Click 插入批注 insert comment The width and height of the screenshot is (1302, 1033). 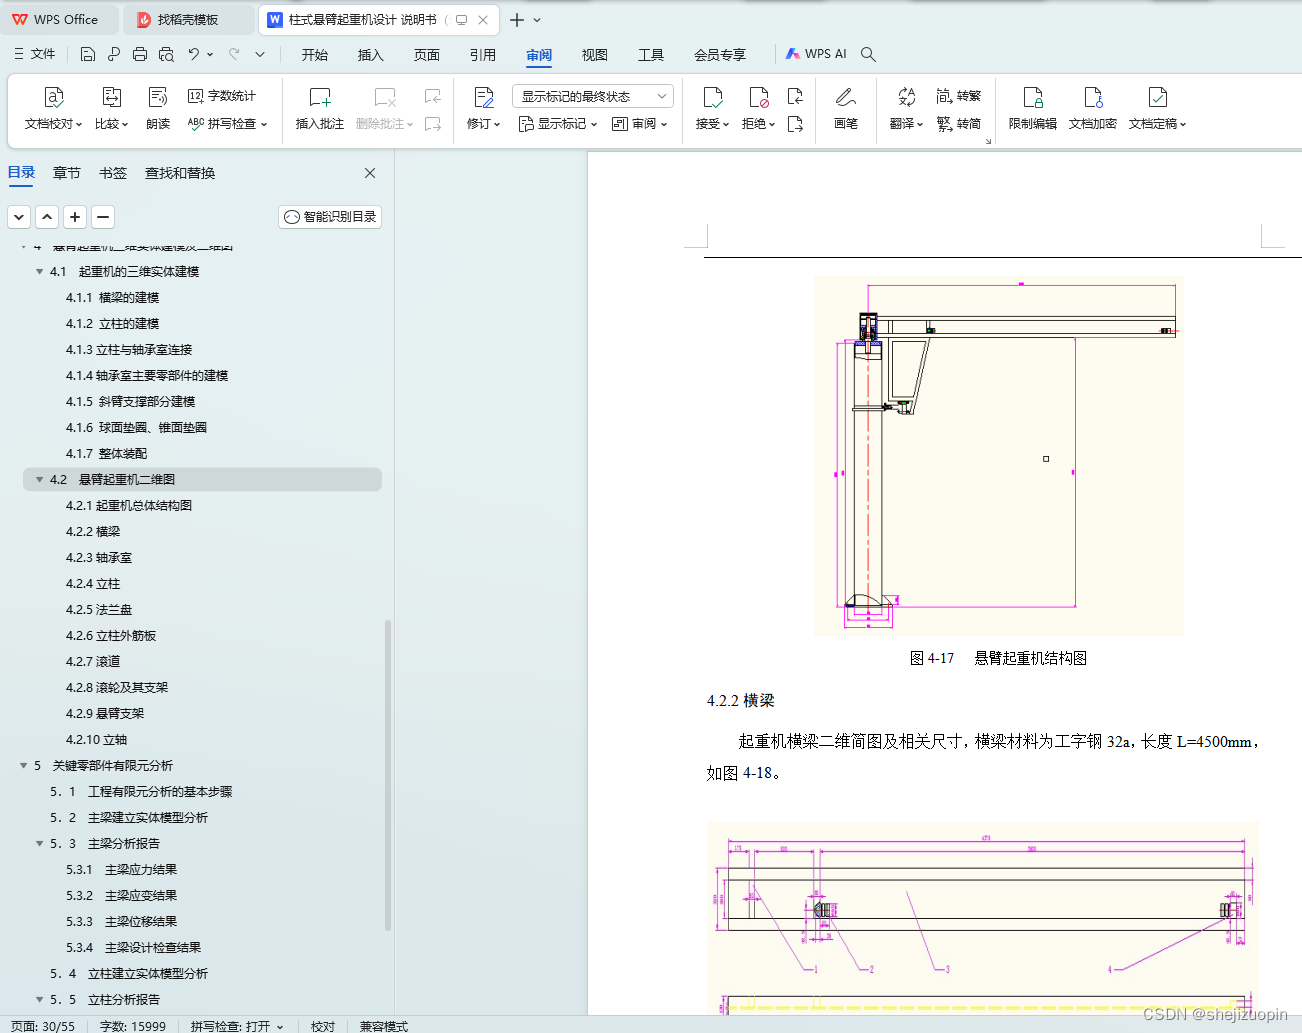tap(320, 109)
